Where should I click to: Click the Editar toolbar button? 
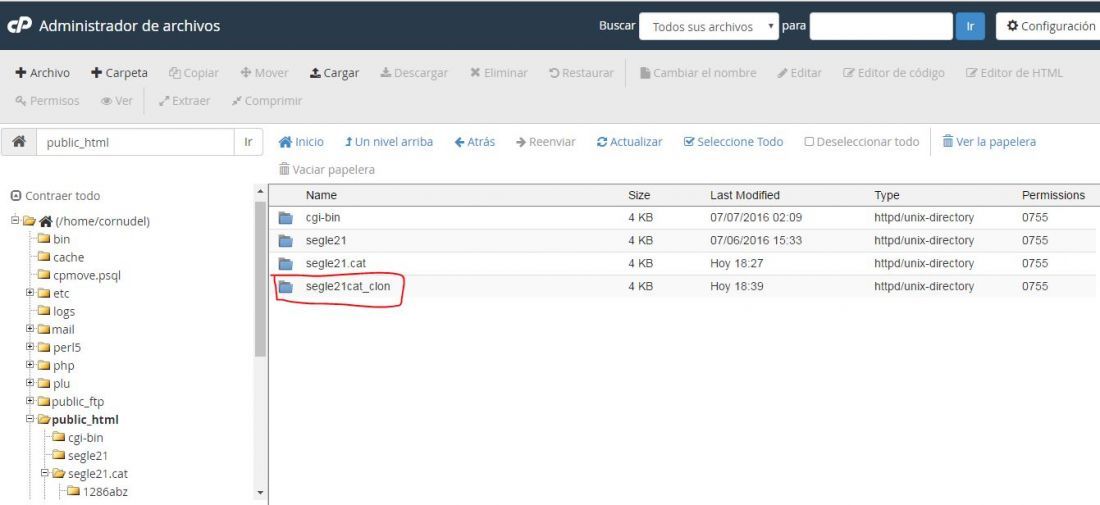799,73
